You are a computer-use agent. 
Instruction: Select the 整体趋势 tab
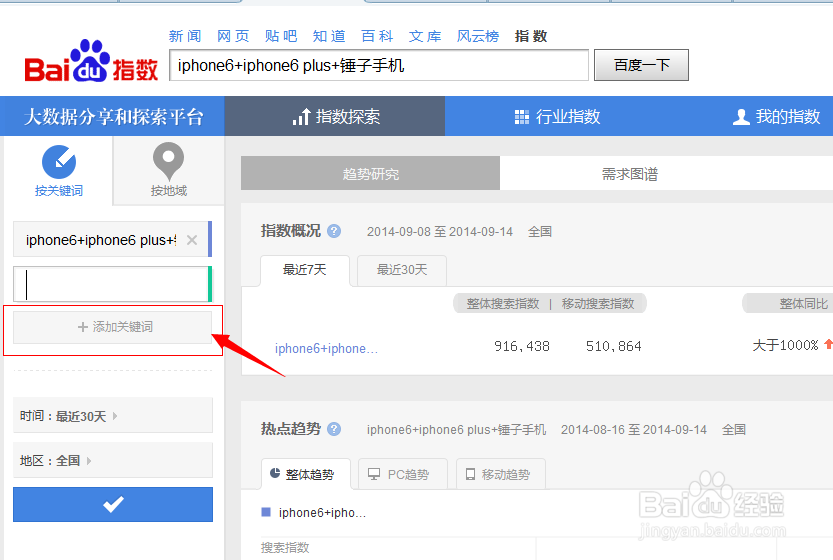(305, 474)
